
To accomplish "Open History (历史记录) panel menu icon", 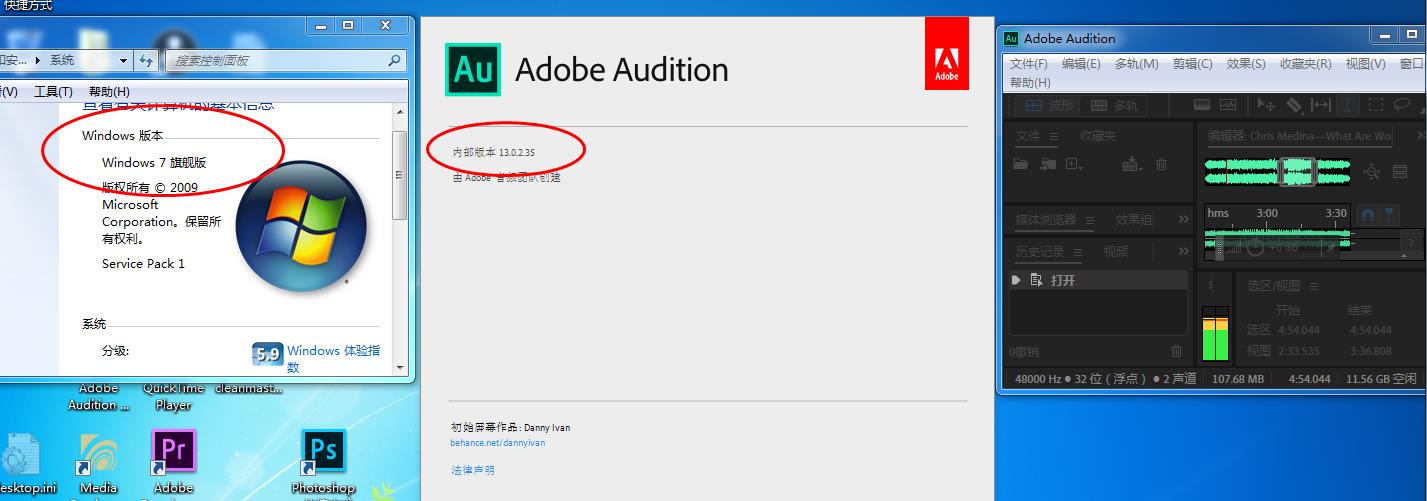I will coord(1076,252).
